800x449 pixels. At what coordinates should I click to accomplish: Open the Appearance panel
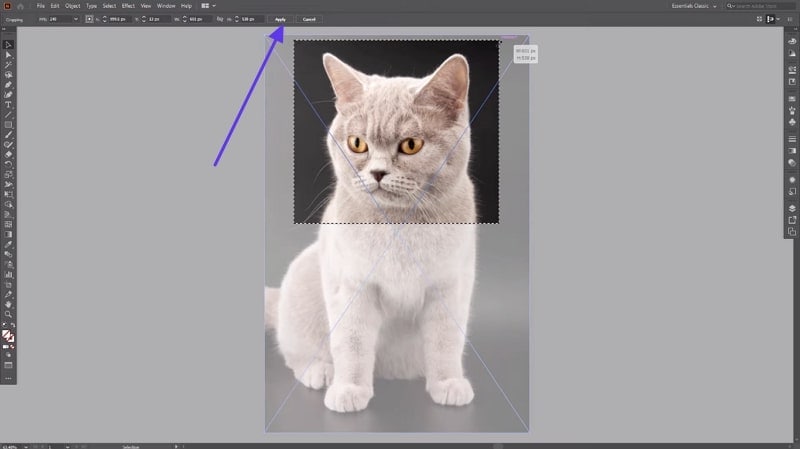[792, 180]
